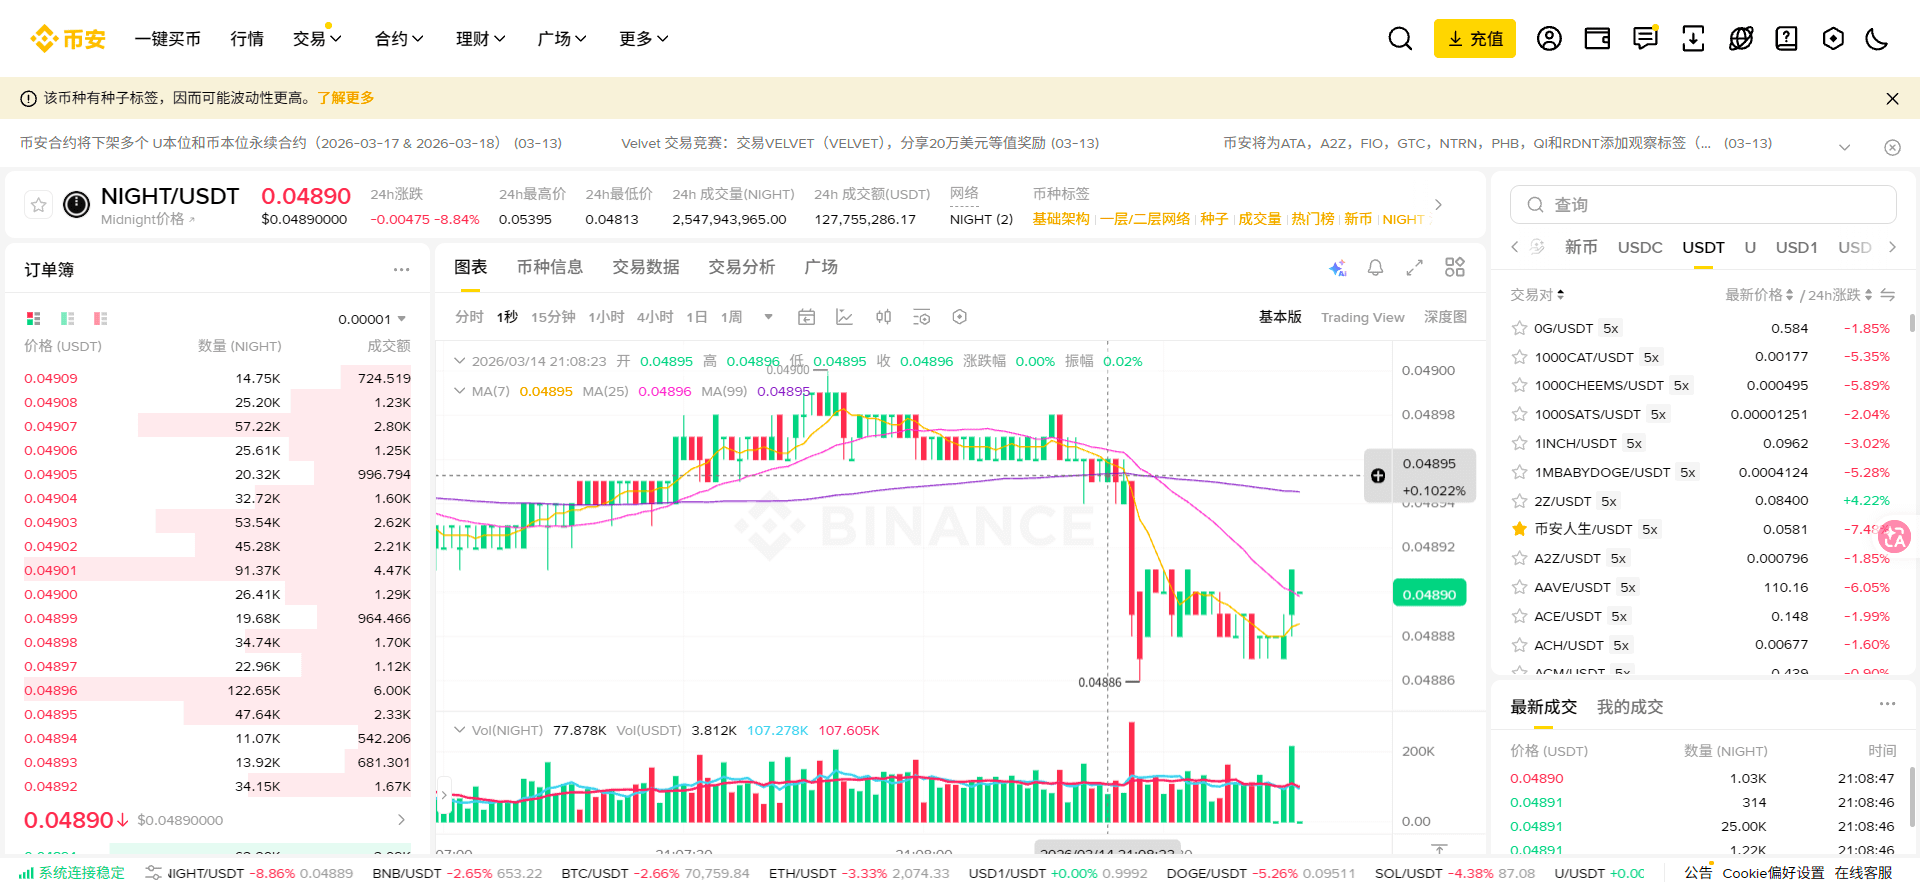Image resolution: width=1920 pixels, height=887 pixels.
Task: Collapse the Vol indicator row
Action: [x=459, y=730]
